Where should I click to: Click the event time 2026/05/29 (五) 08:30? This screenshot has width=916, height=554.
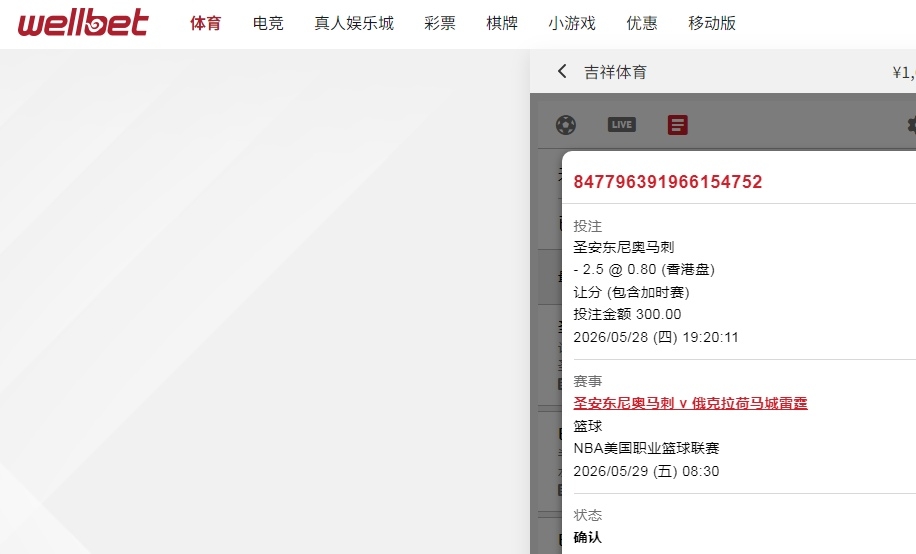click(646, 471)
